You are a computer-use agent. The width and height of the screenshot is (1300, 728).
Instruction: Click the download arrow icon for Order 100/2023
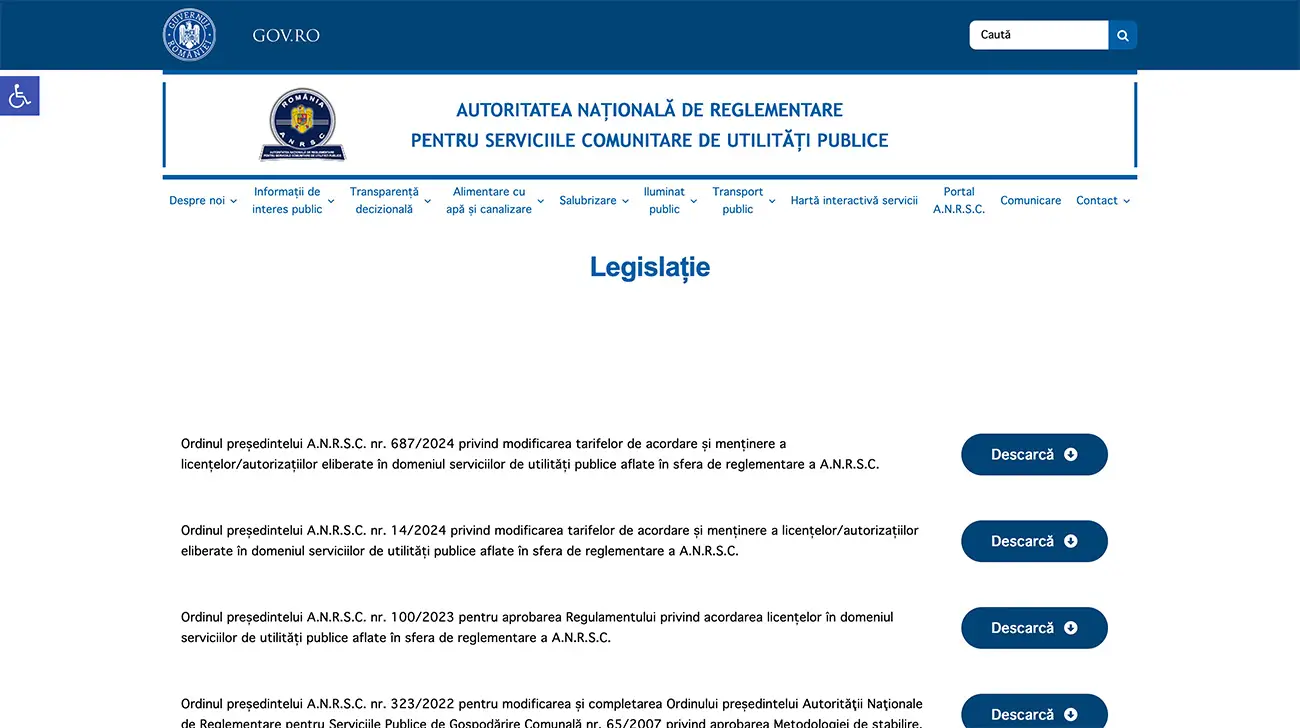[x=1071, y=628]
